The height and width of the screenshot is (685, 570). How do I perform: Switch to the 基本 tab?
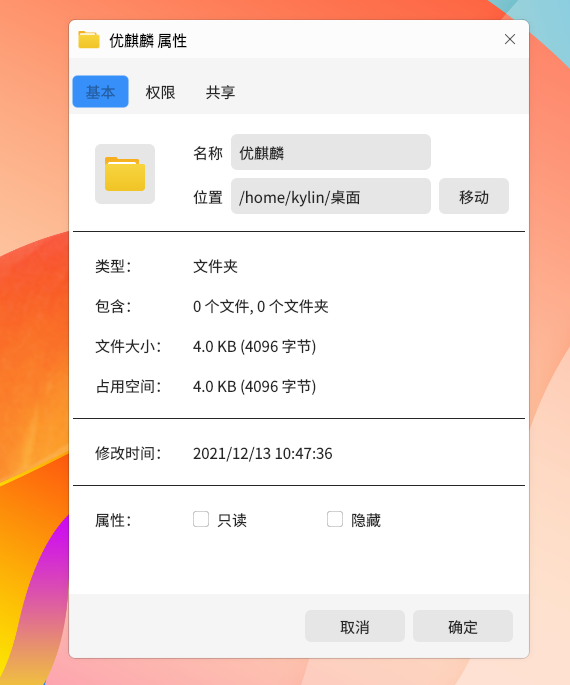[100, 92]
